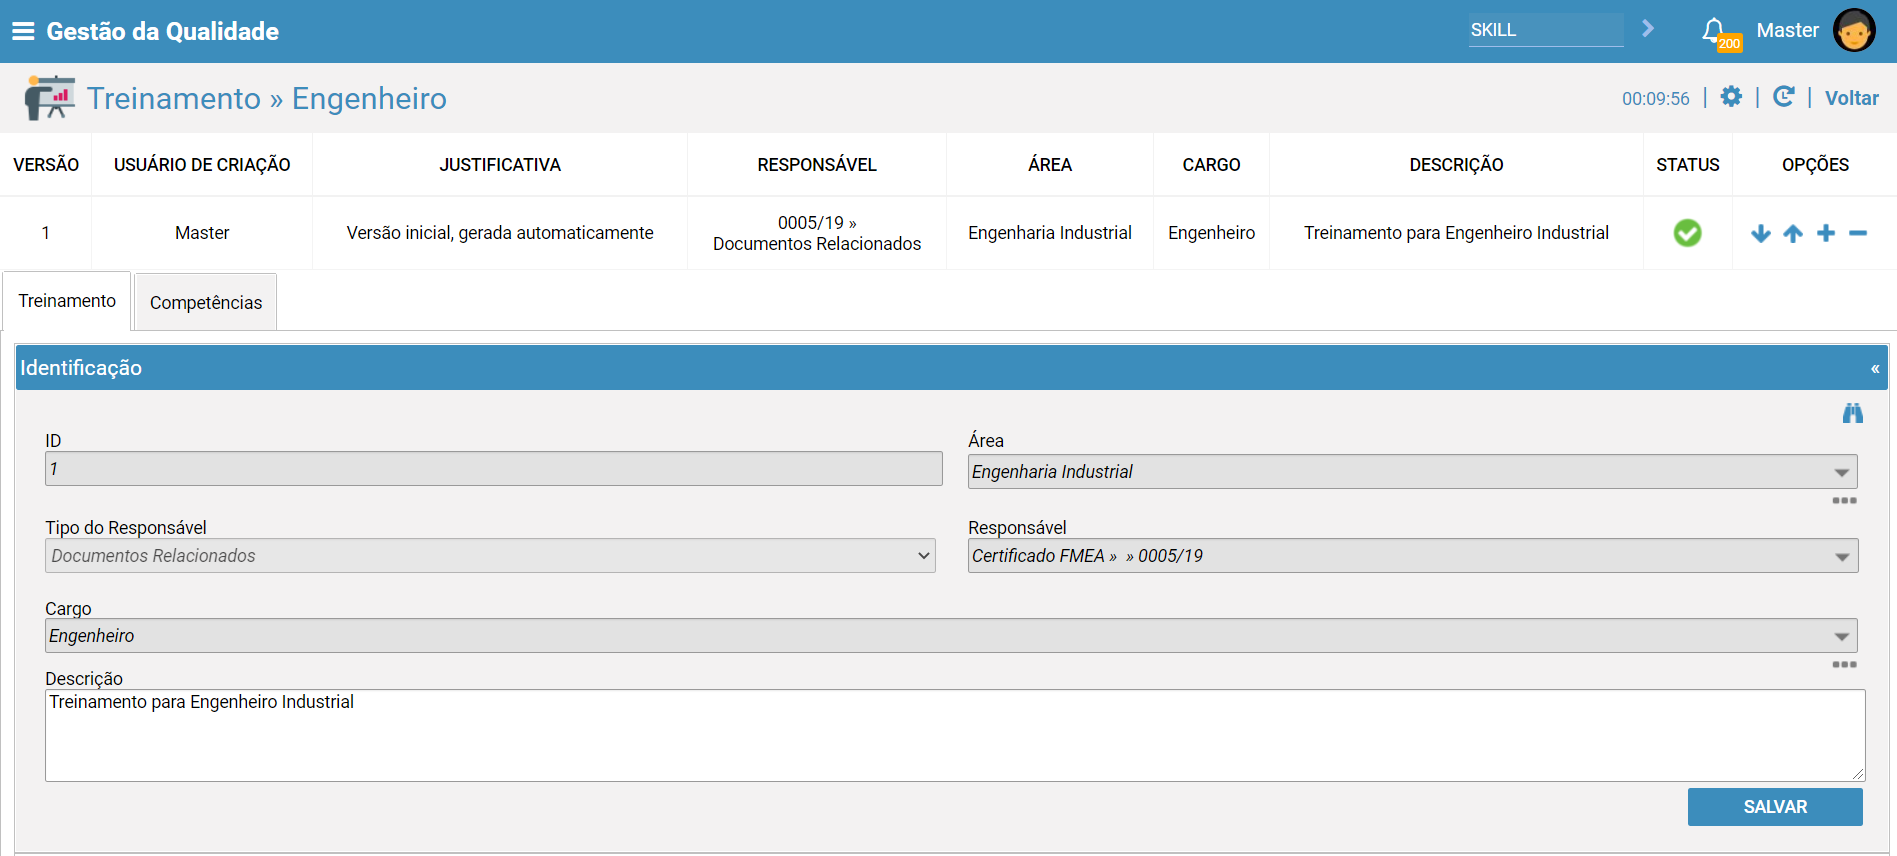The height and width of the screenshot is (856, 1897).
Task: Click the STATUS column header
Action: click(1688, 165)
